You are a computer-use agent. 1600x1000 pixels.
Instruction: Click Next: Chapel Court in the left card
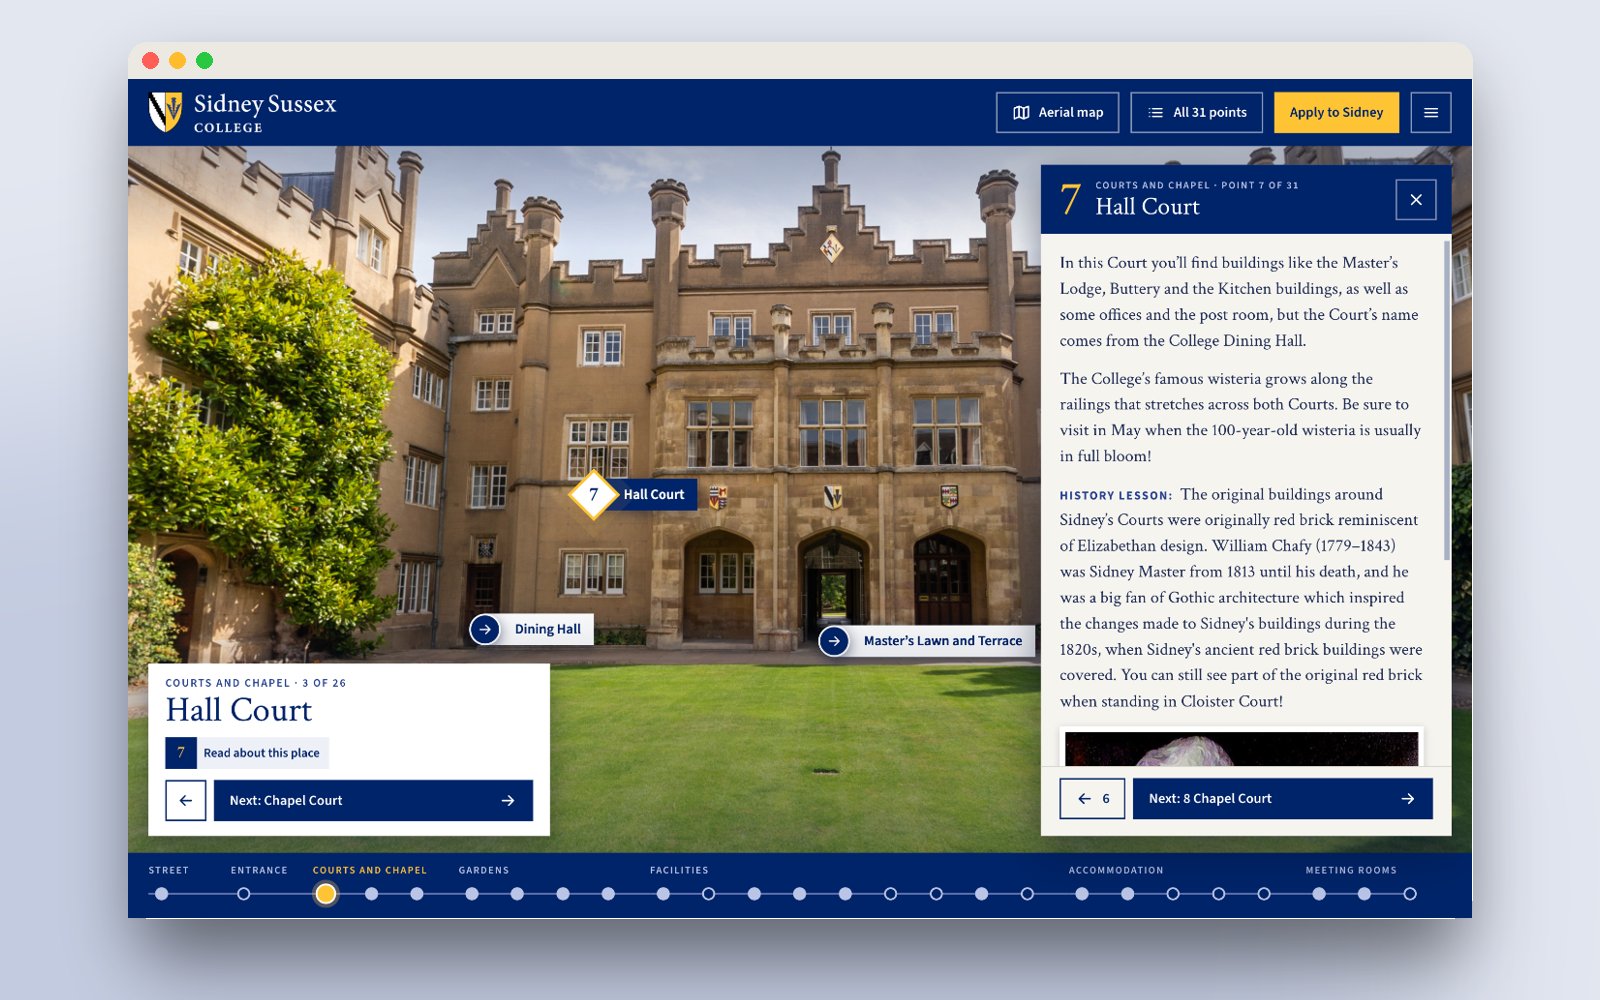[x=373, y=800]
